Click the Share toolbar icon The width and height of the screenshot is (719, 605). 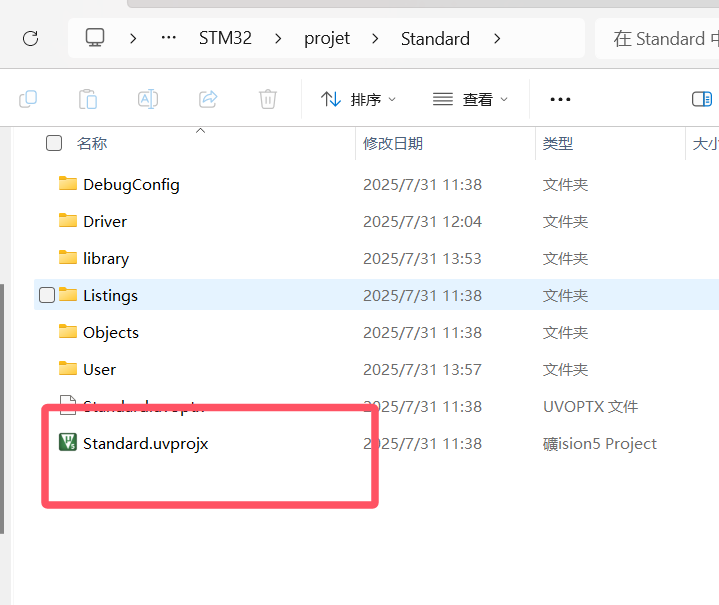[208, 99]
